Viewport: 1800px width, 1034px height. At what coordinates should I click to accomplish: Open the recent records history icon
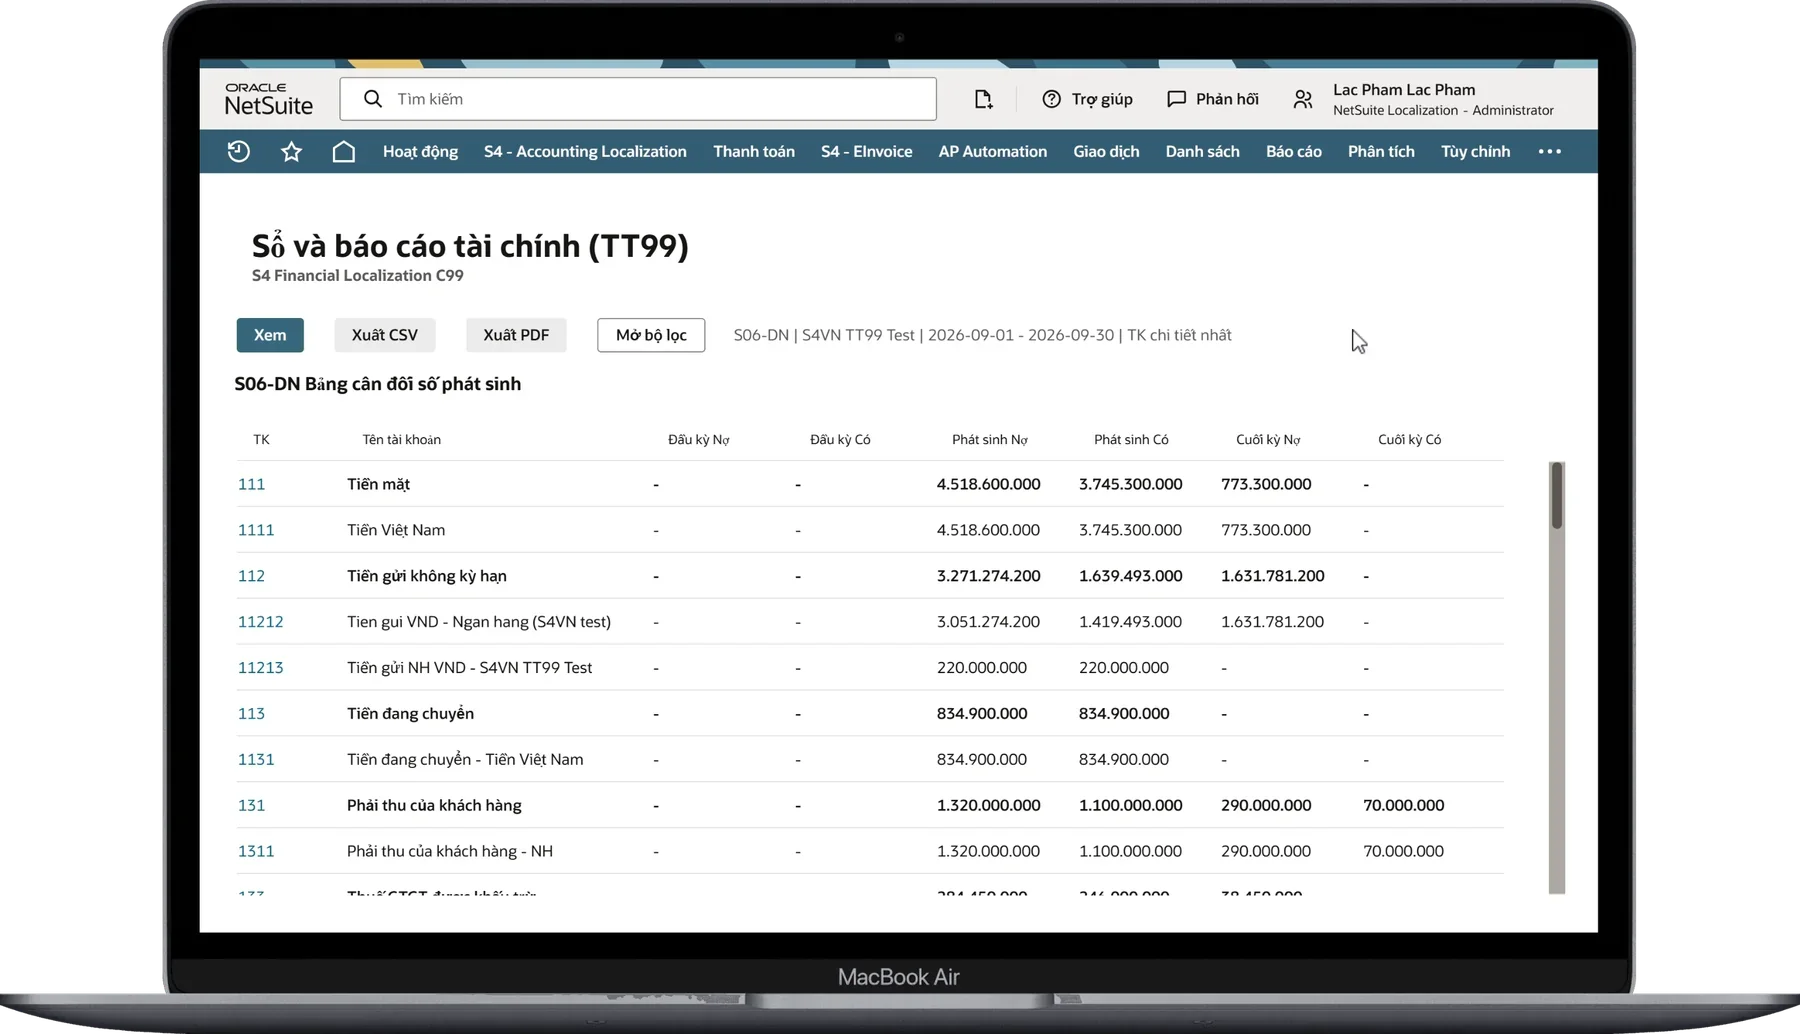(238, 151)
